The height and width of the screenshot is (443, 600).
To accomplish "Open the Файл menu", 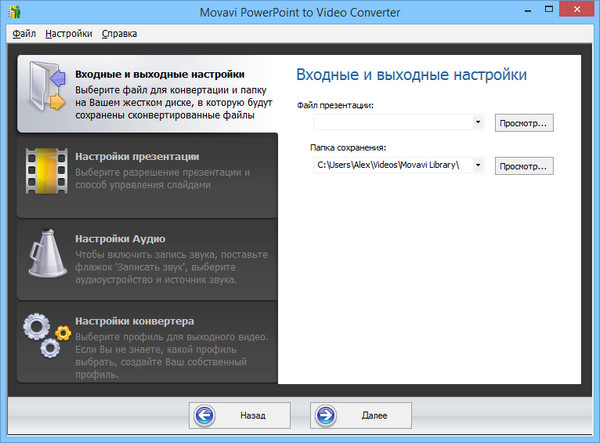I will (24, 34).
